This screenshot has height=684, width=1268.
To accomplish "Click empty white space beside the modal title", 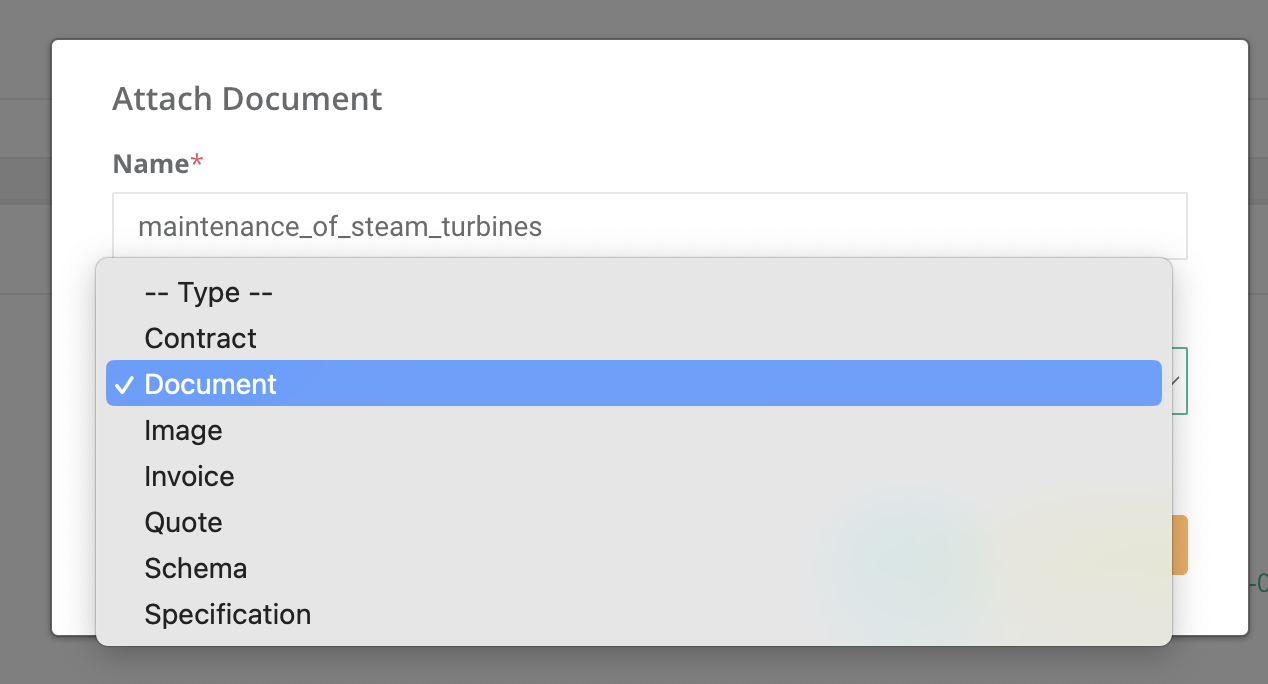I will click(800, 99).
